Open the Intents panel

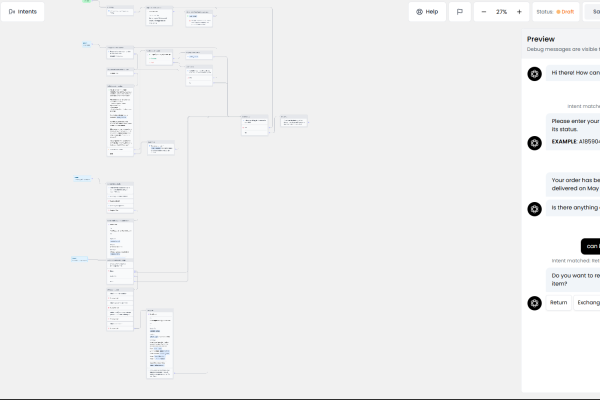coord(23,11)
